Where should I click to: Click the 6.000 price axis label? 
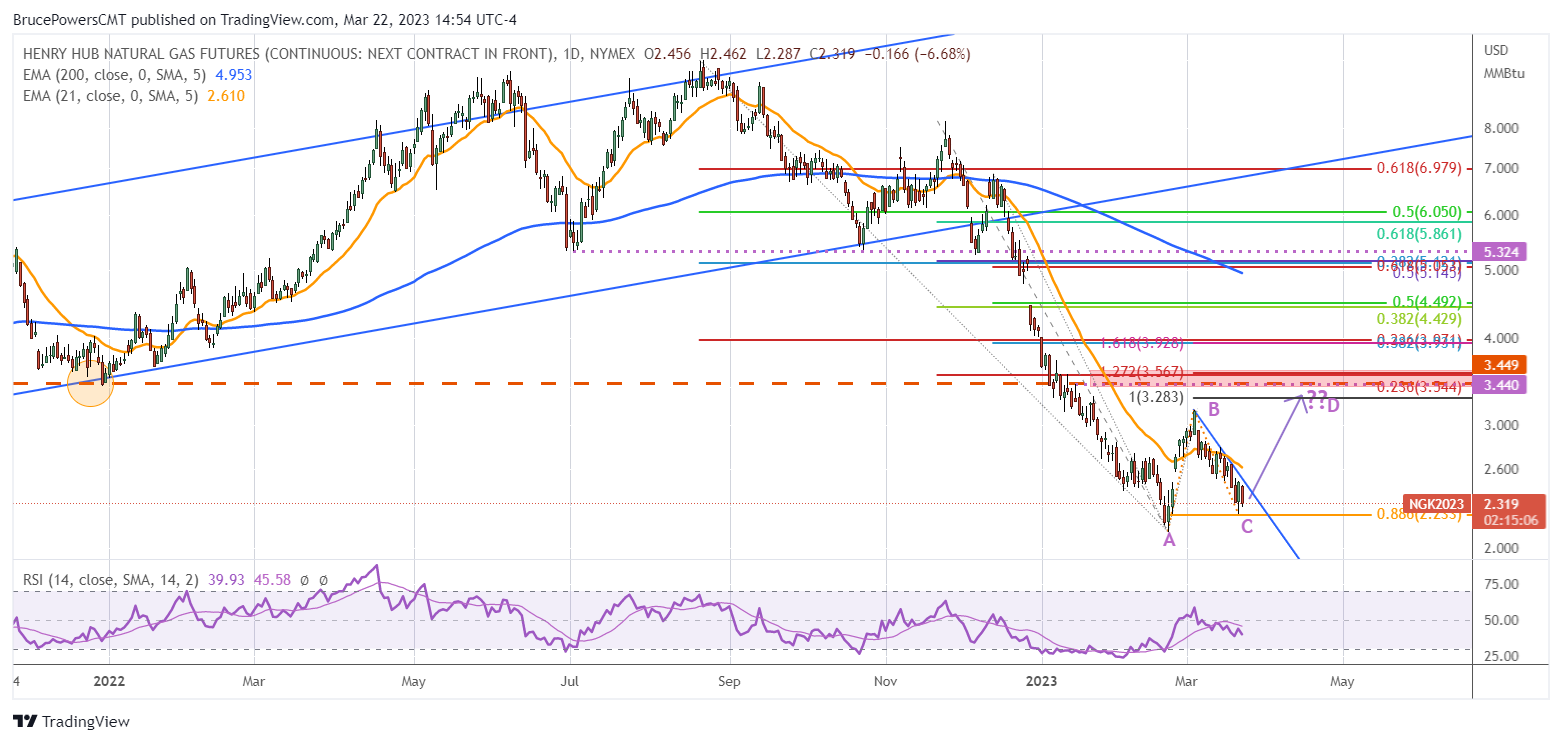[1502, 215]
